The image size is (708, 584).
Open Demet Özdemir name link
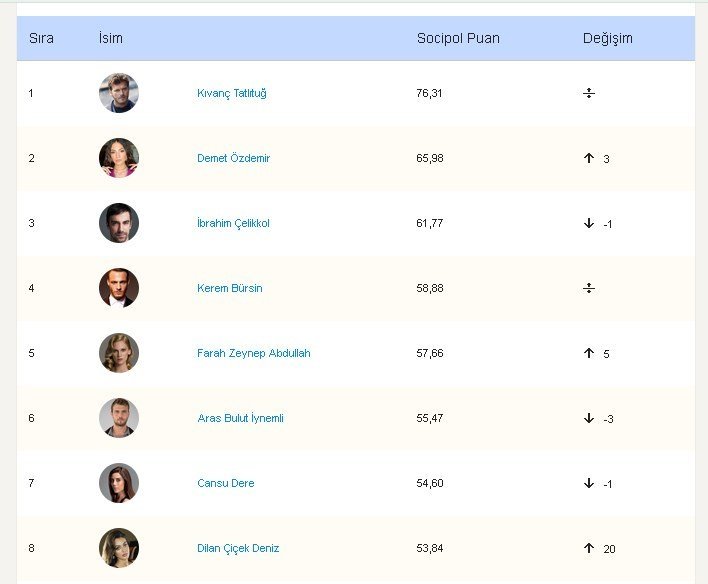233,158
